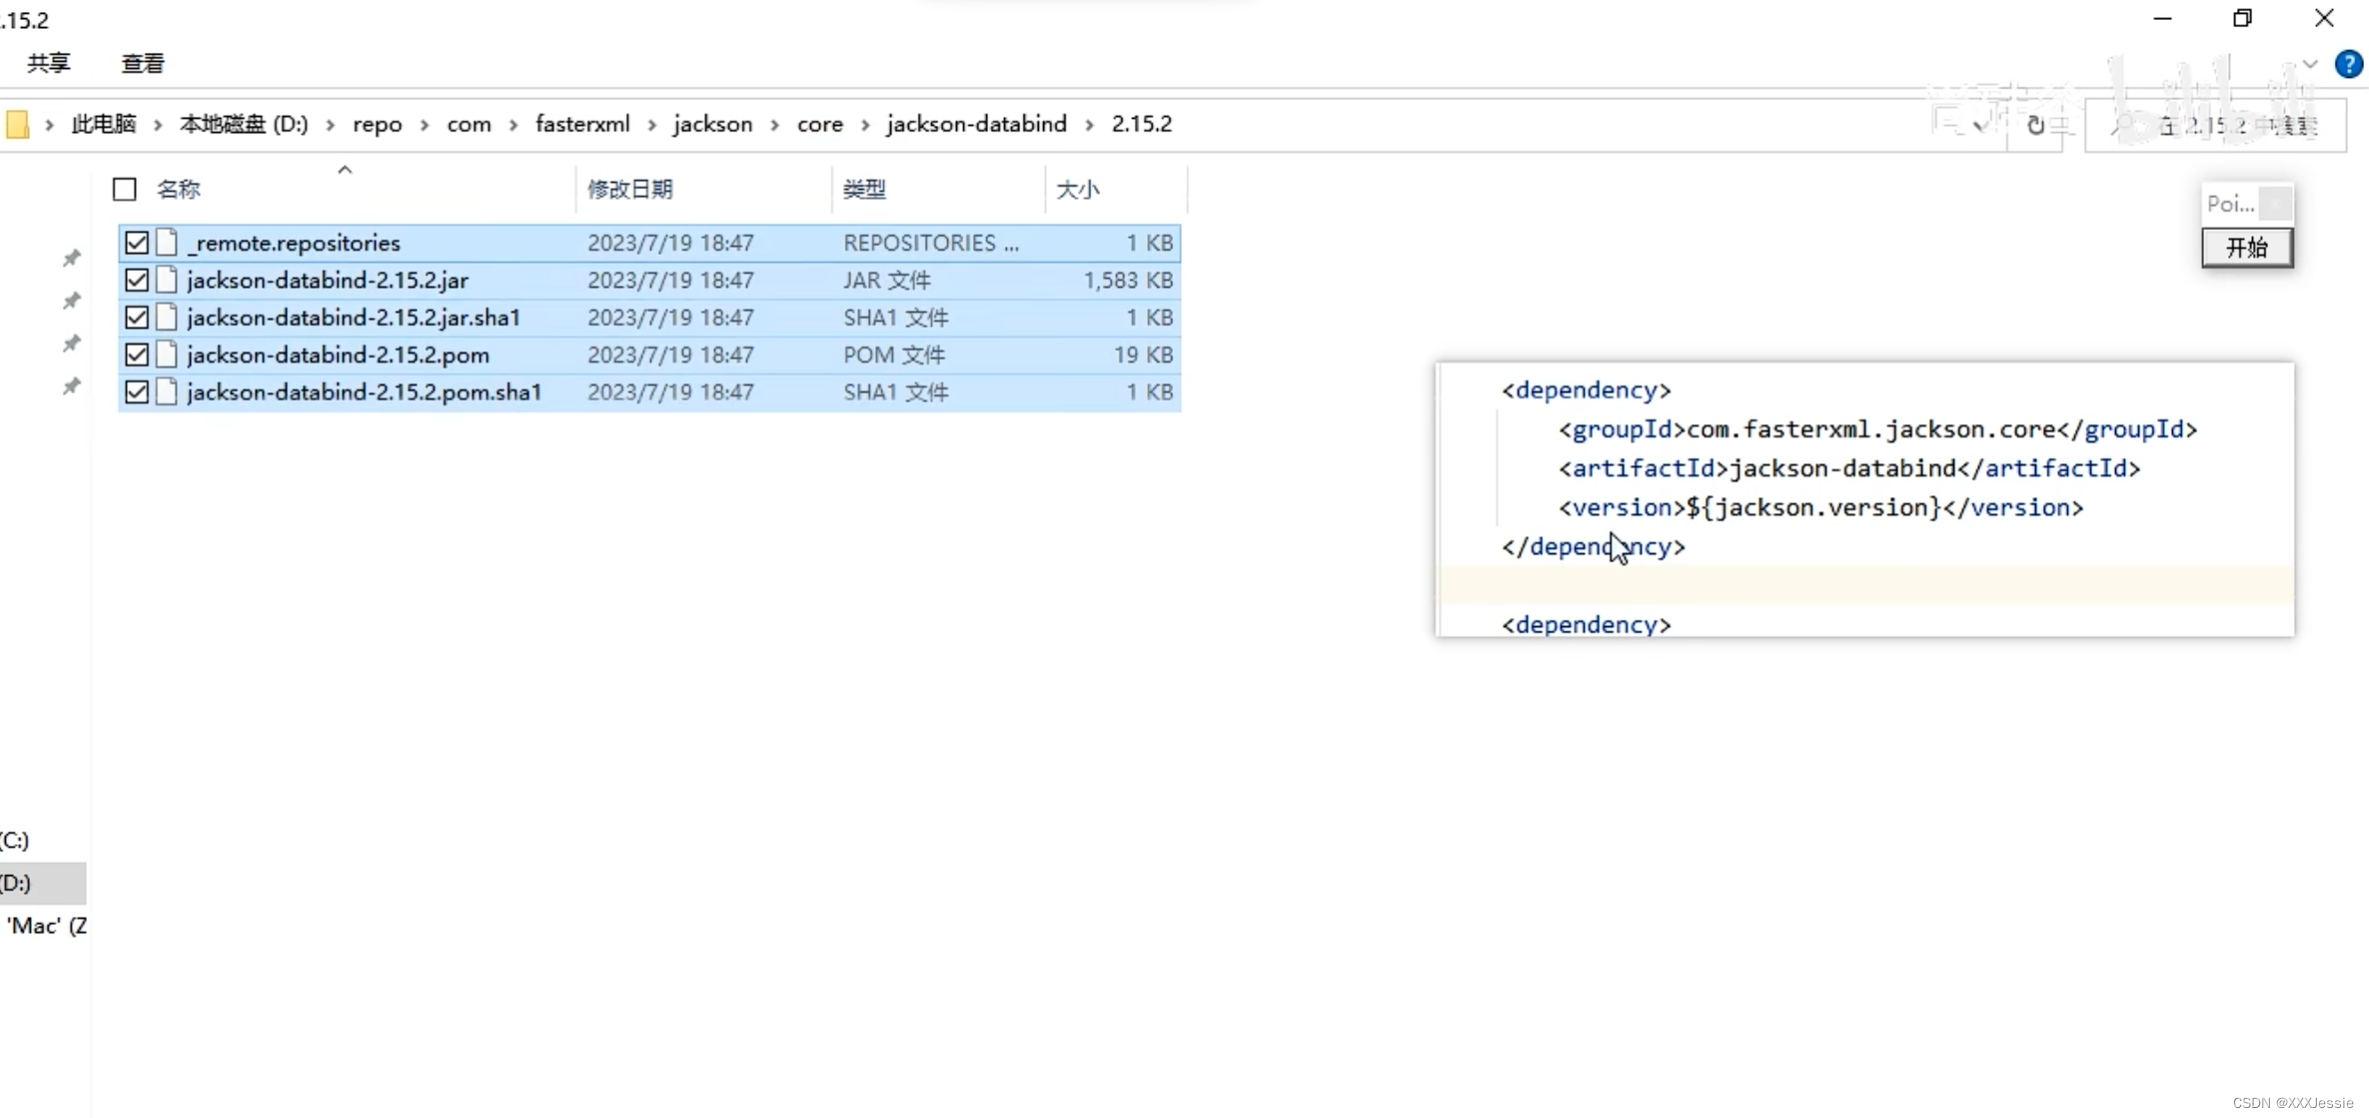Click file icon of _remote.repositories
The width and height of the screenshot is (2369, 1118).
pyautogui.click(x=167, y=243)
